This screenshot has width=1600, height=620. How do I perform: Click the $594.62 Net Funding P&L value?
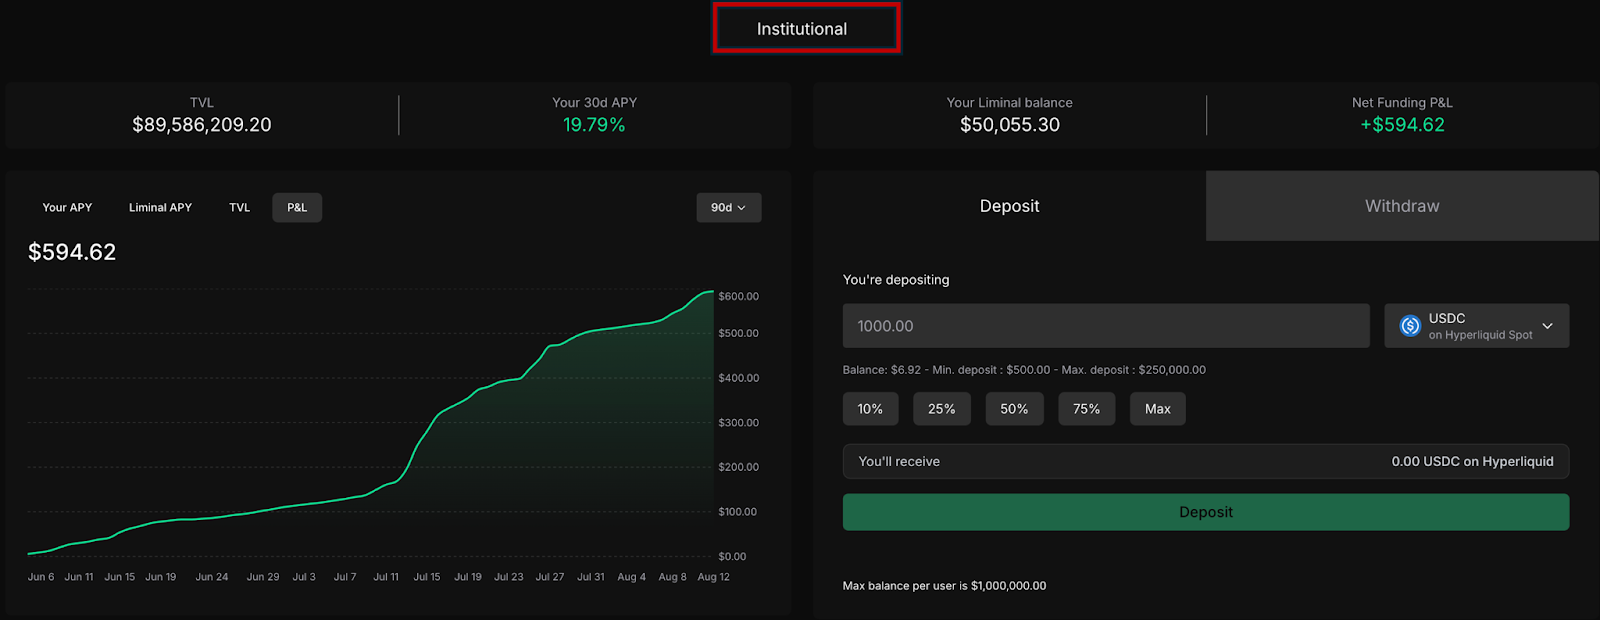1402,125
